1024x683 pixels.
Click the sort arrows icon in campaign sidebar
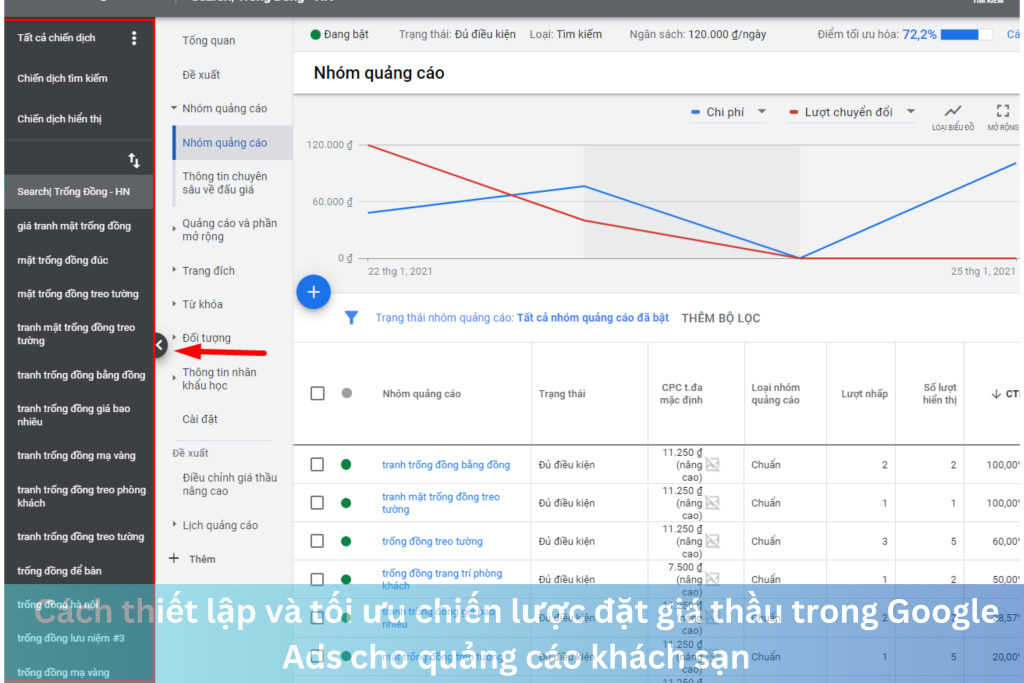134,161
